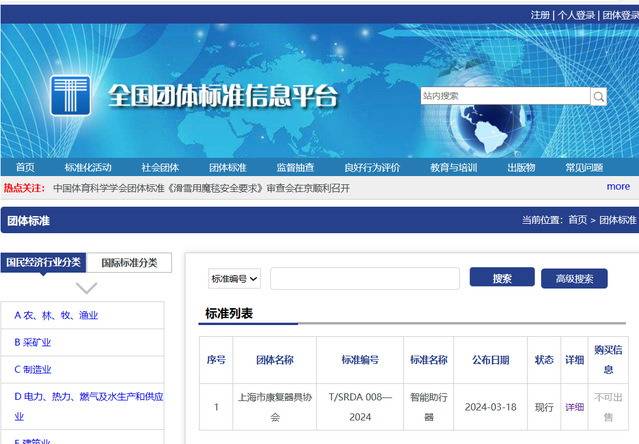Click the 注册 link at top

coord(540,15)
